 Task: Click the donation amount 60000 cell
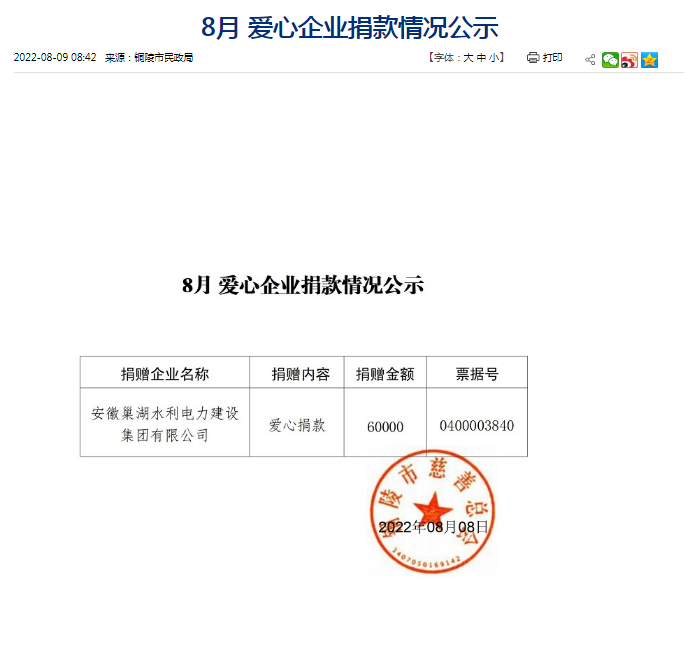385,426
